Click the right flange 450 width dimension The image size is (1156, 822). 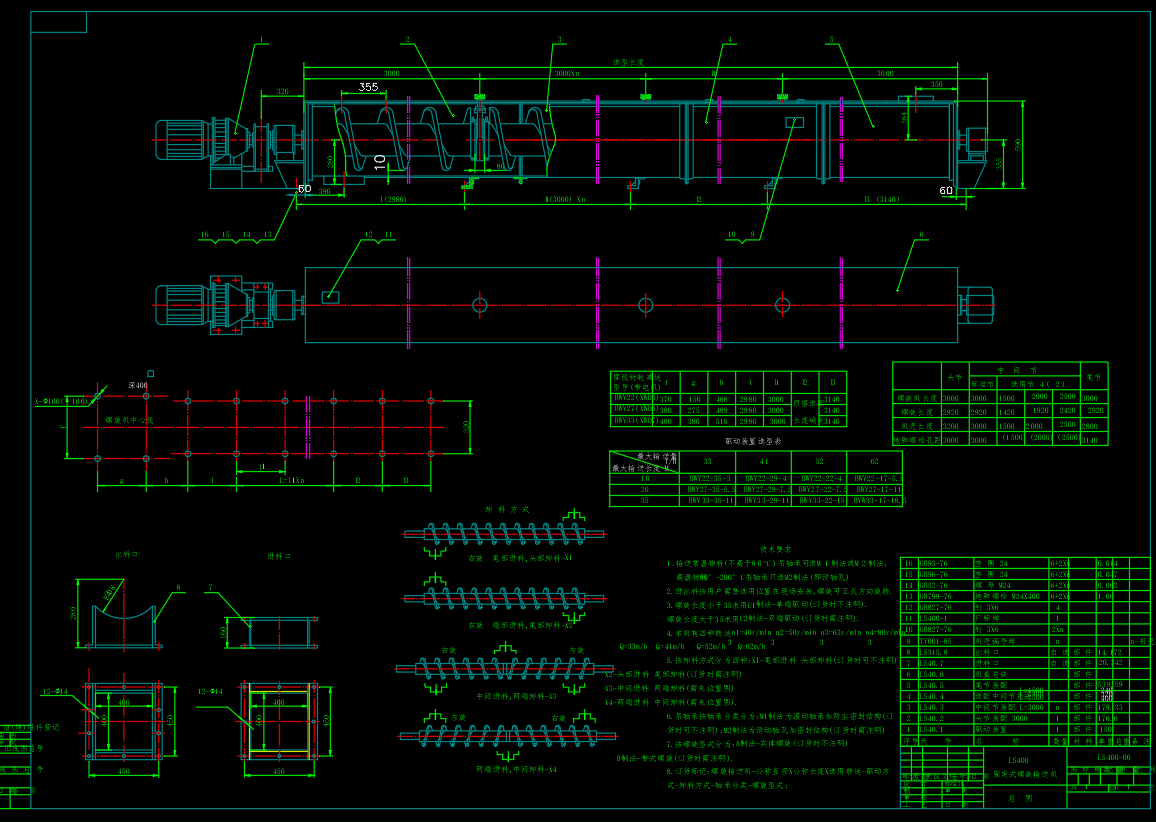coord(279,771)
